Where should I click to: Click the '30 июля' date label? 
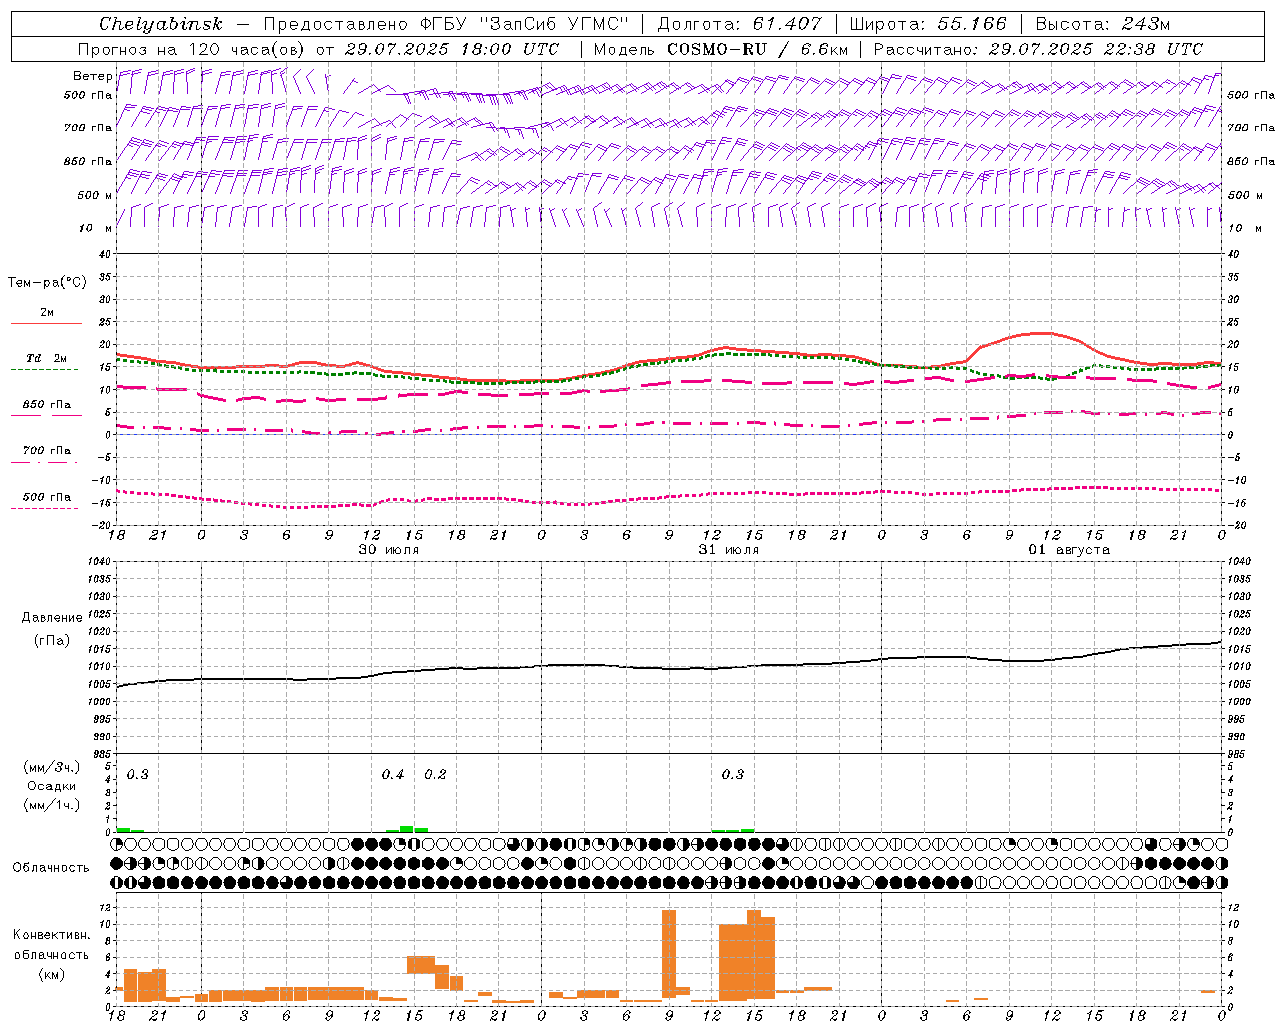[x=389, y=550]
